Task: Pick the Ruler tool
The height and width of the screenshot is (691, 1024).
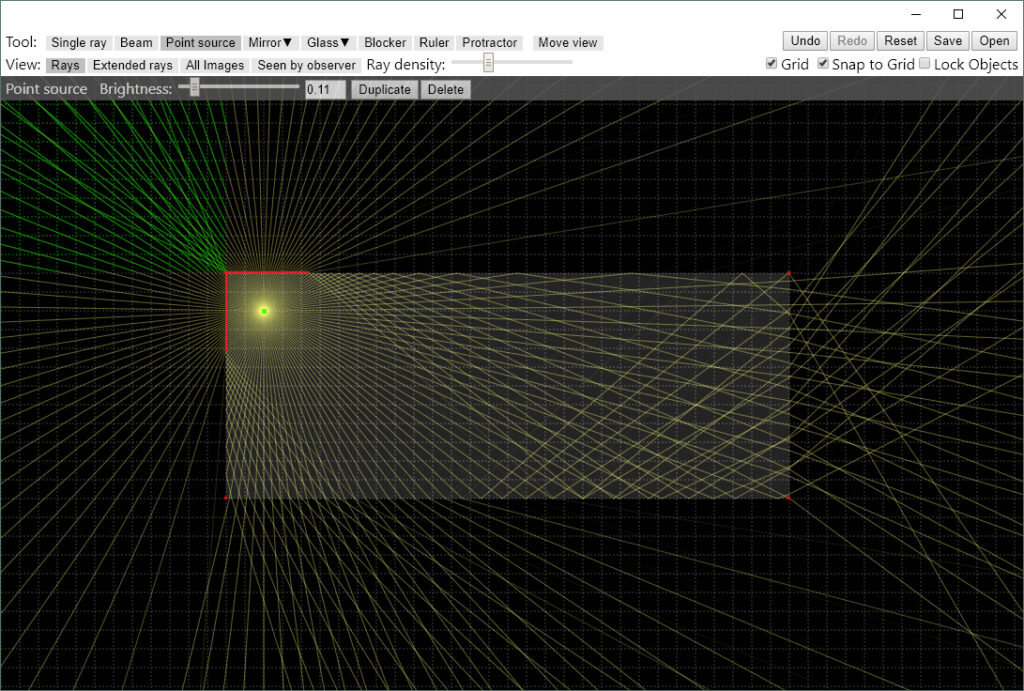Action: click(434, 43)
